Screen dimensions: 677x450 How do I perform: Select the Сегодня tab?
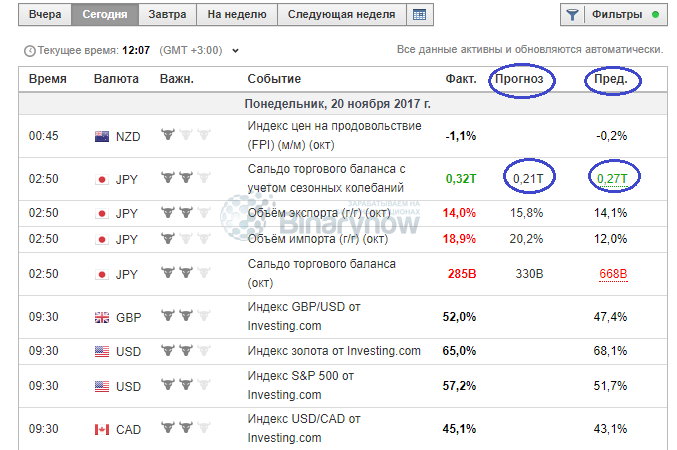click(105, 15)
